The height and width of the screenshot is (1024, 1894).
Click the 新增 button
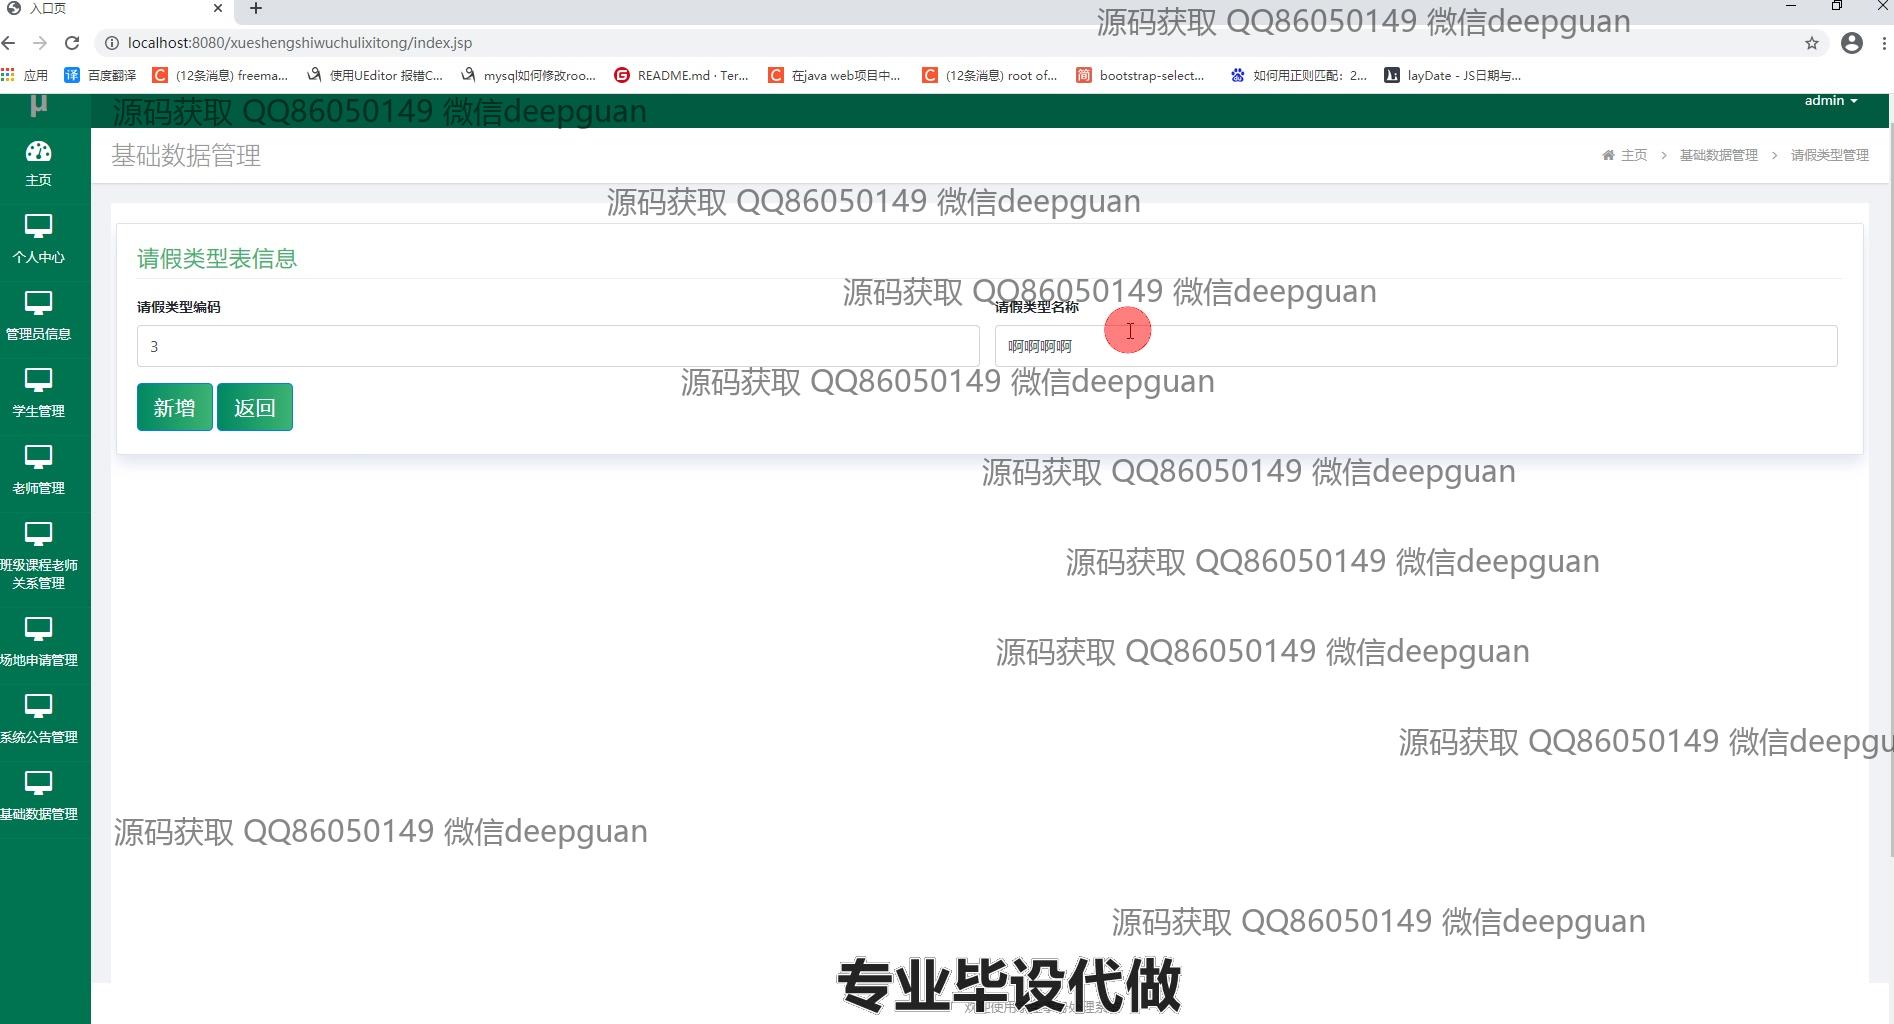tap(174, 407)
